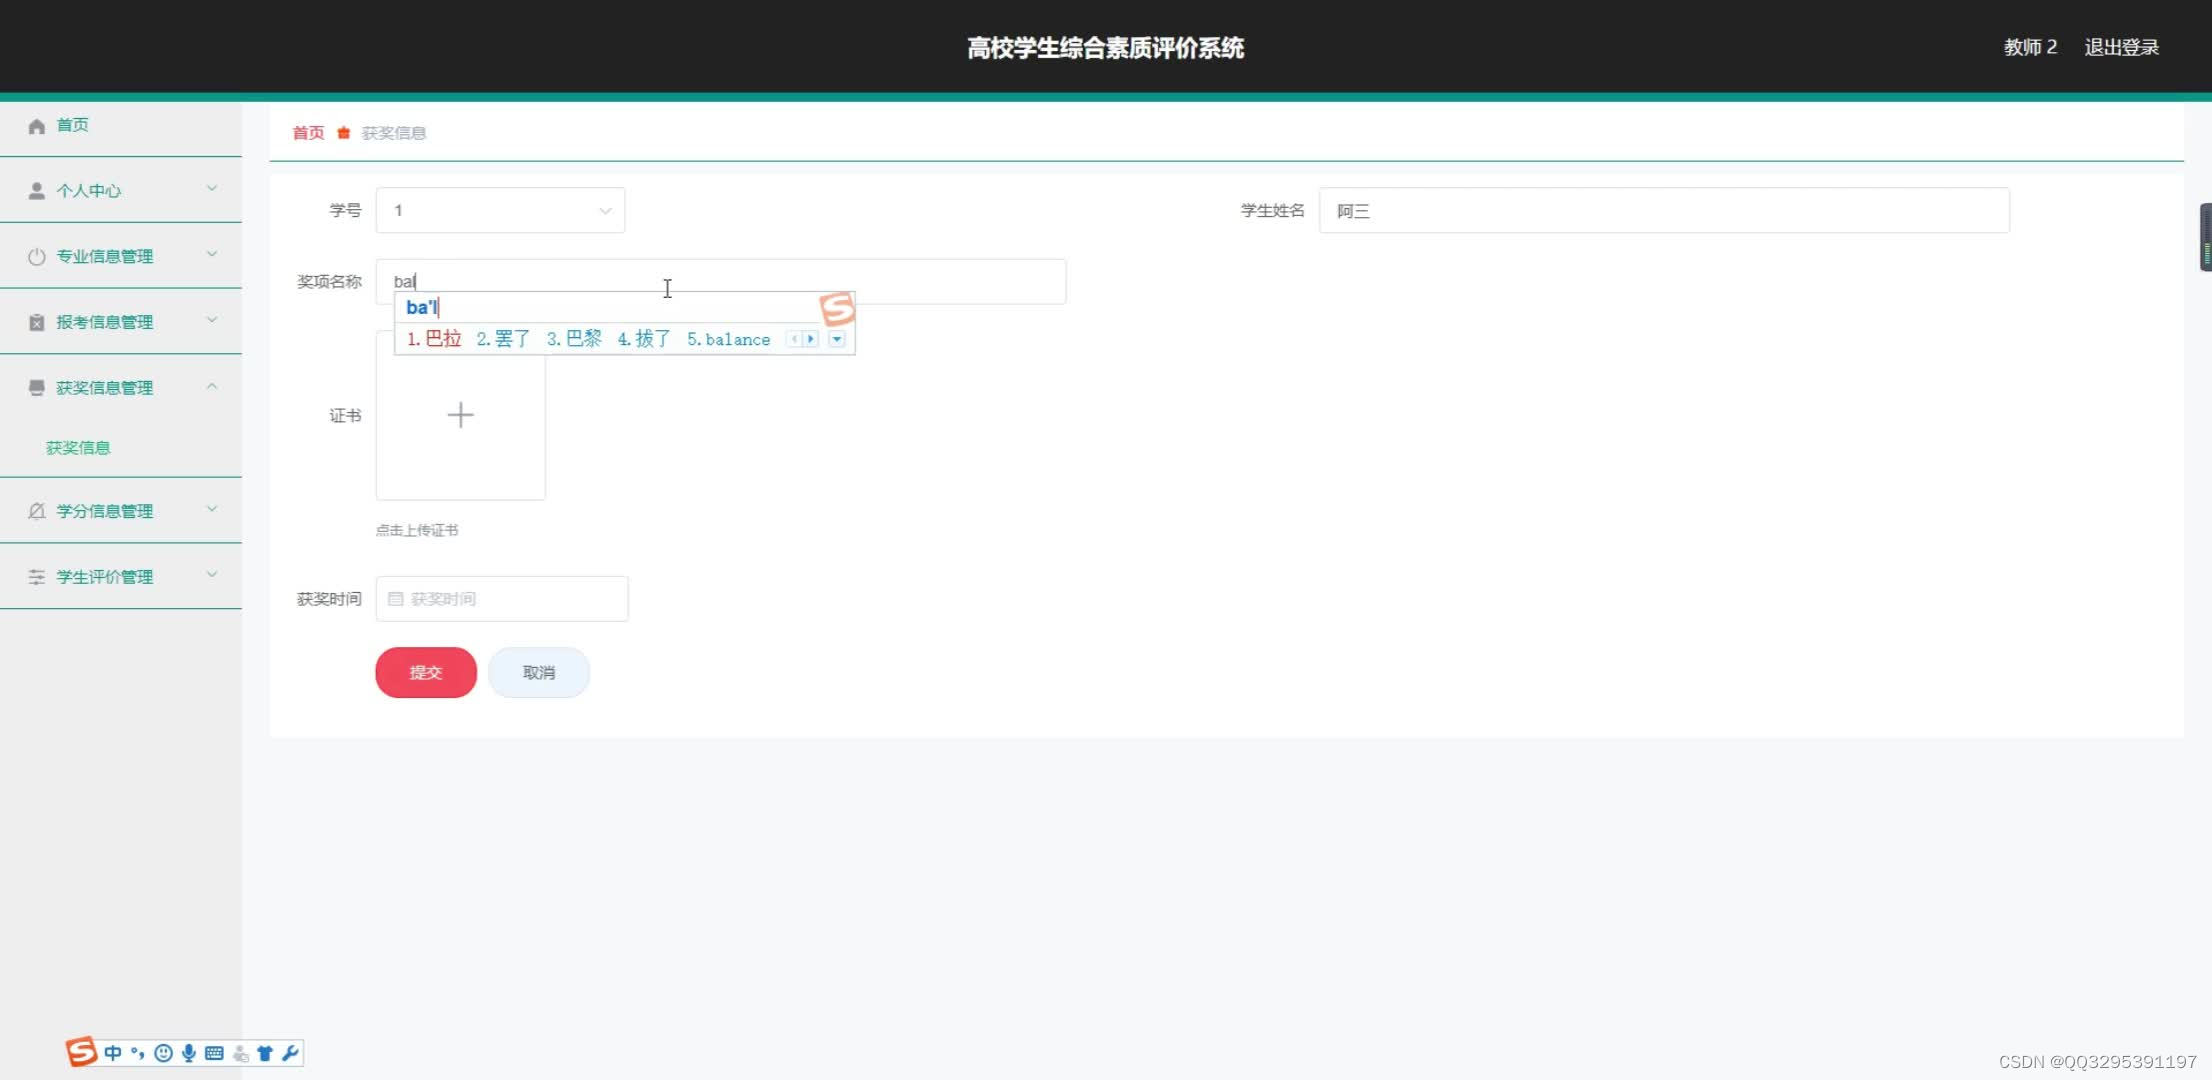The width and height of the screenshot is (2212, 1080).
Task: Click the clipboard icon beside 报考信息管理
Action: pos(37,322)
